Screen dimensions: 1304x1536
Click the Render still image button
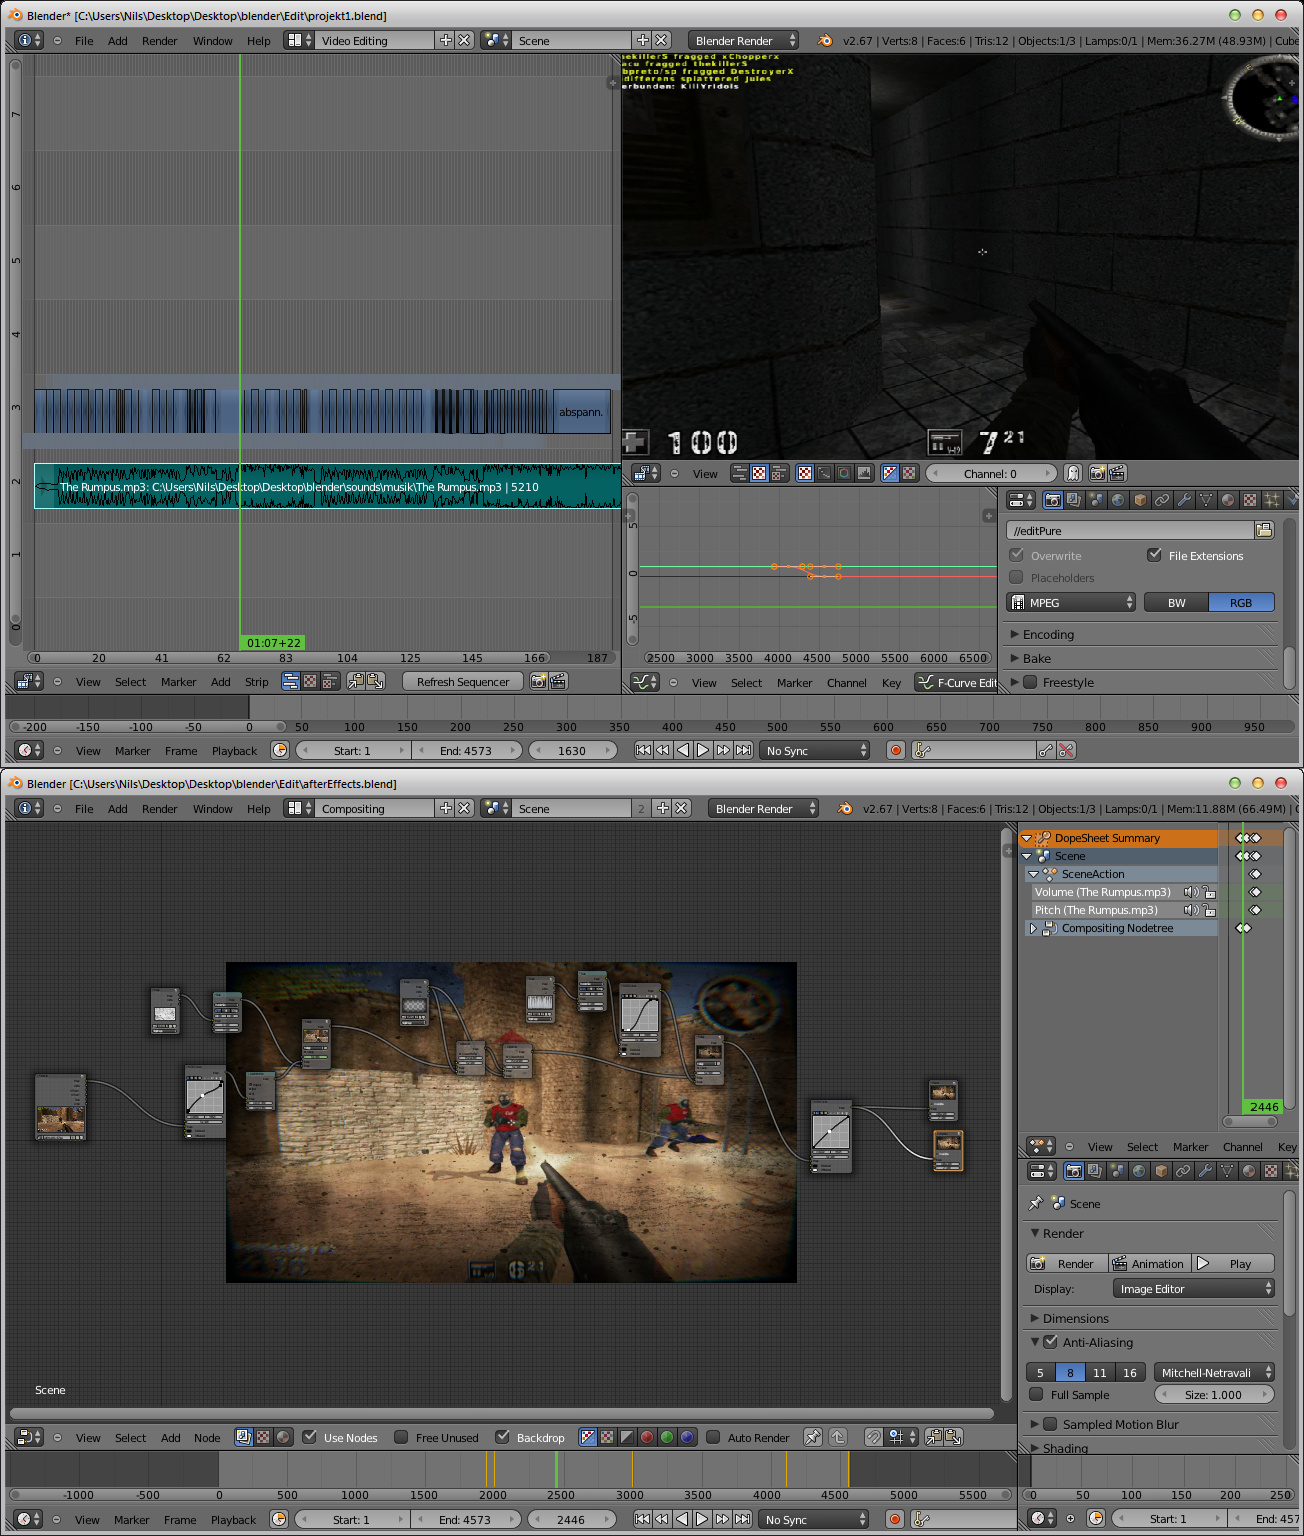[1067, 1263]
